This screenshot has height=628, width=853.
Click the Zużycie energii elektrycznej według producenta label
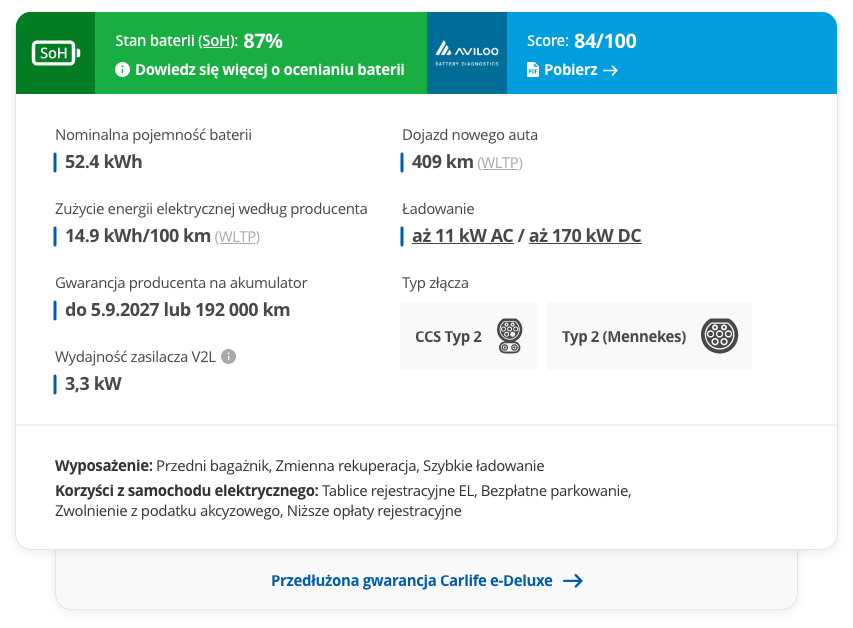click(211, 209)
